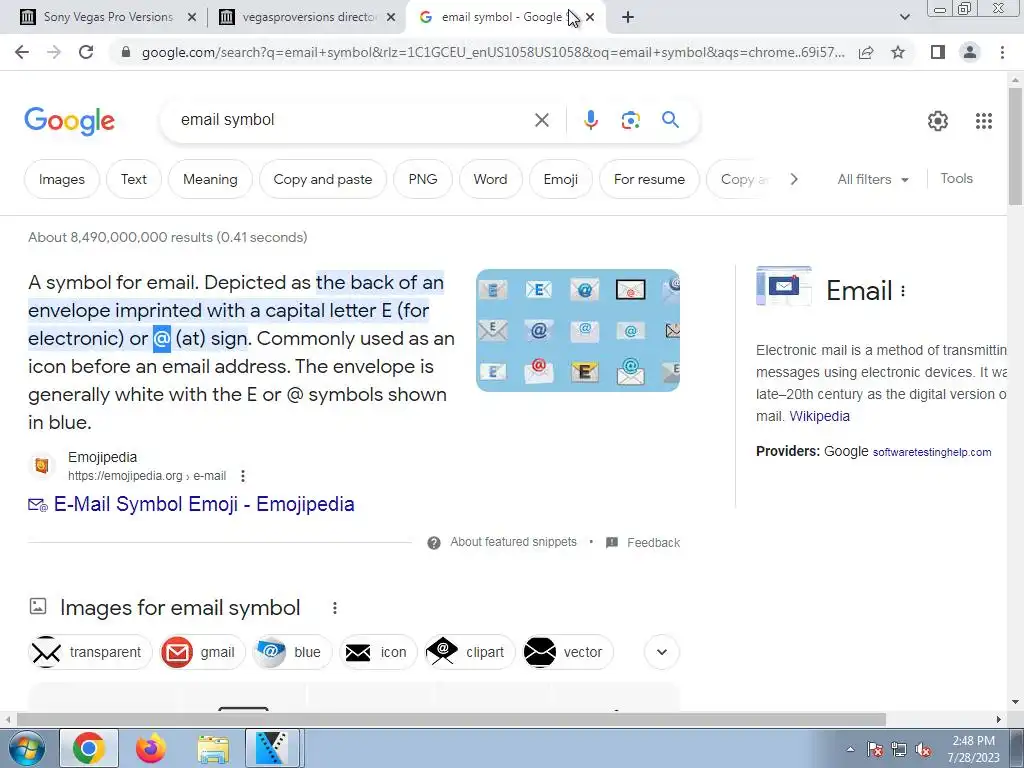The width and height of the screenshot is (1024, 768).
Task: Open options menu for Images for email symbol
Action: (x=334, y=608)
